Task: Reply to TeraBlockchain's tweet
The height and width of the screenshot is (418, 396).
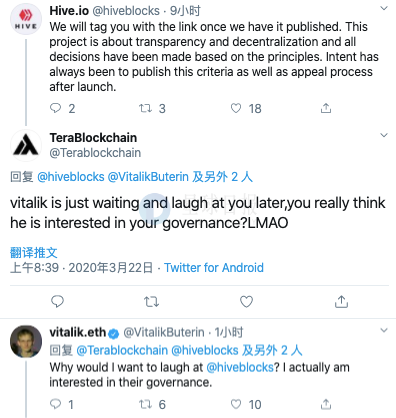Action: click(x=57, y=301)
